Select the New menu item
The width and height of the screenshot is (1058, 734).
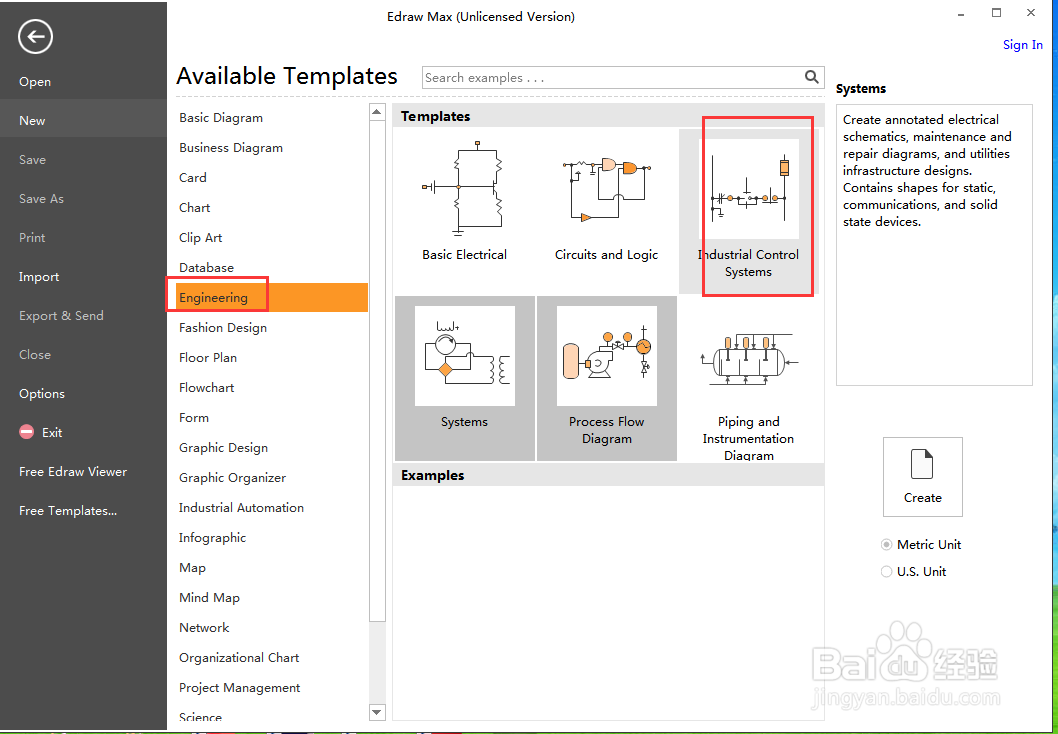click(x=84, y=121)
